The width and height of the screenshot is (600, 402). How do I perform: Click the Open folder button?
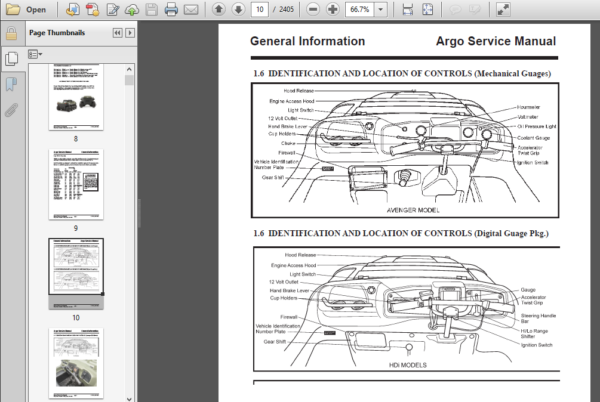pos(26,10)
